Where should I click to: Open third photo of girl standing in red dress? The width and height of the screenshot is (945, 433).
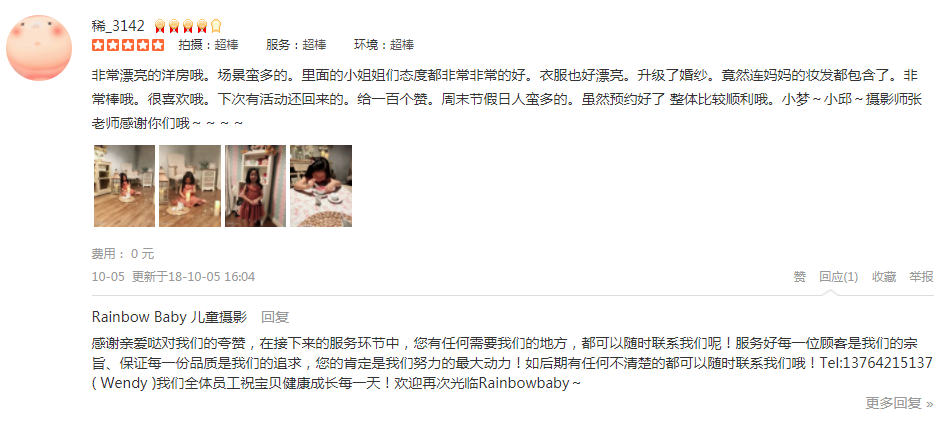coord(256,186)
